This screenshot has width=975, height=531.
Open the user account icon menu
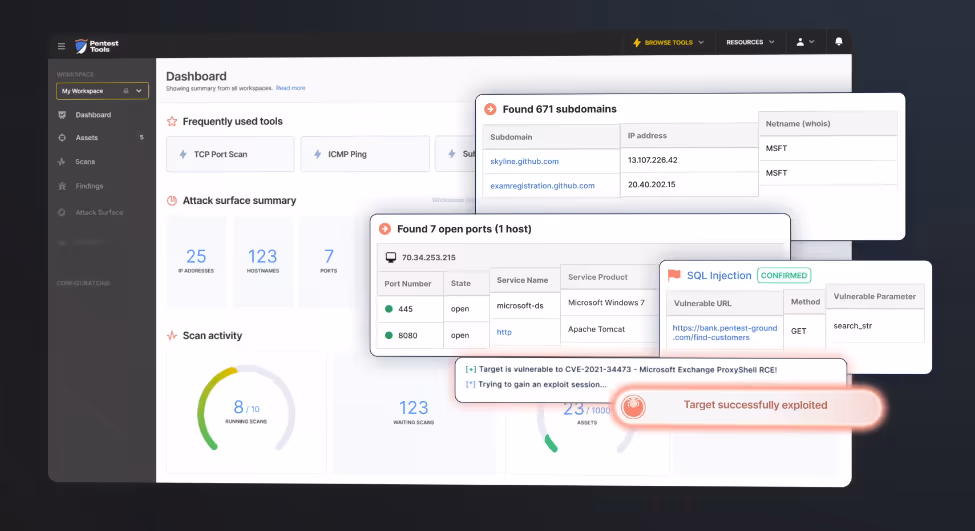805,42
